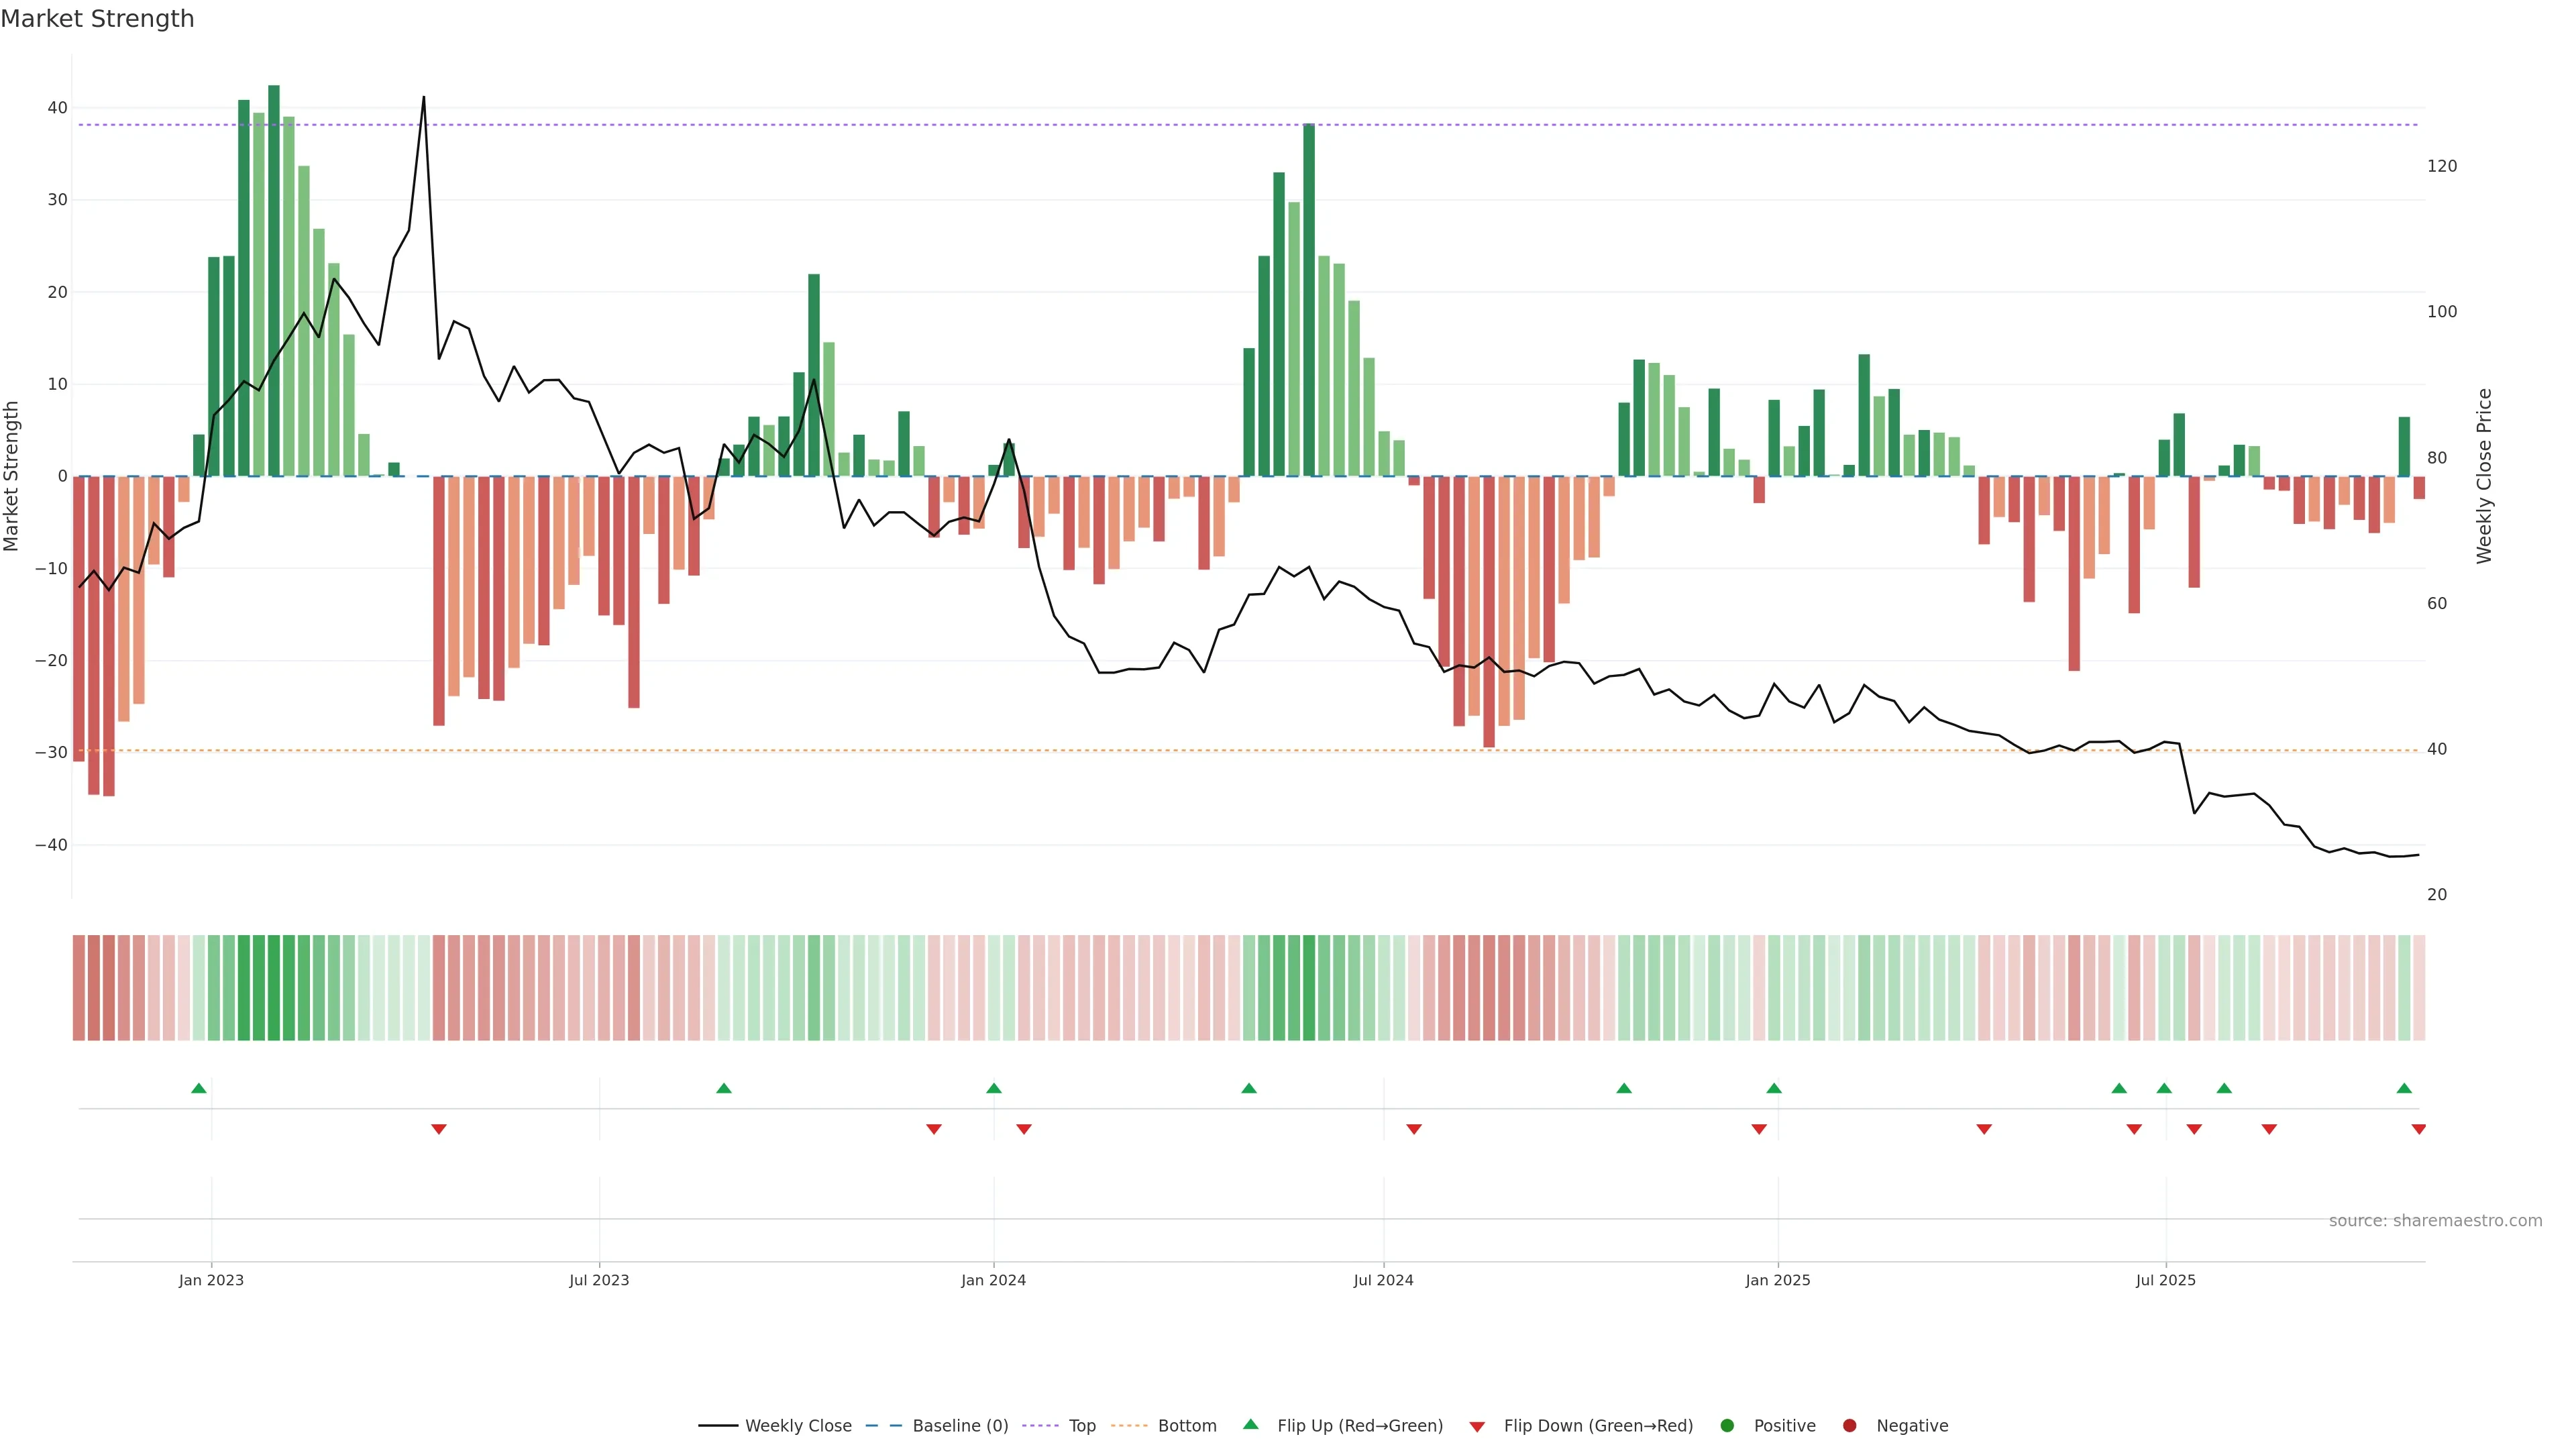Click the flip-up triangle nearest Jan 2024

pos(993,1088)
